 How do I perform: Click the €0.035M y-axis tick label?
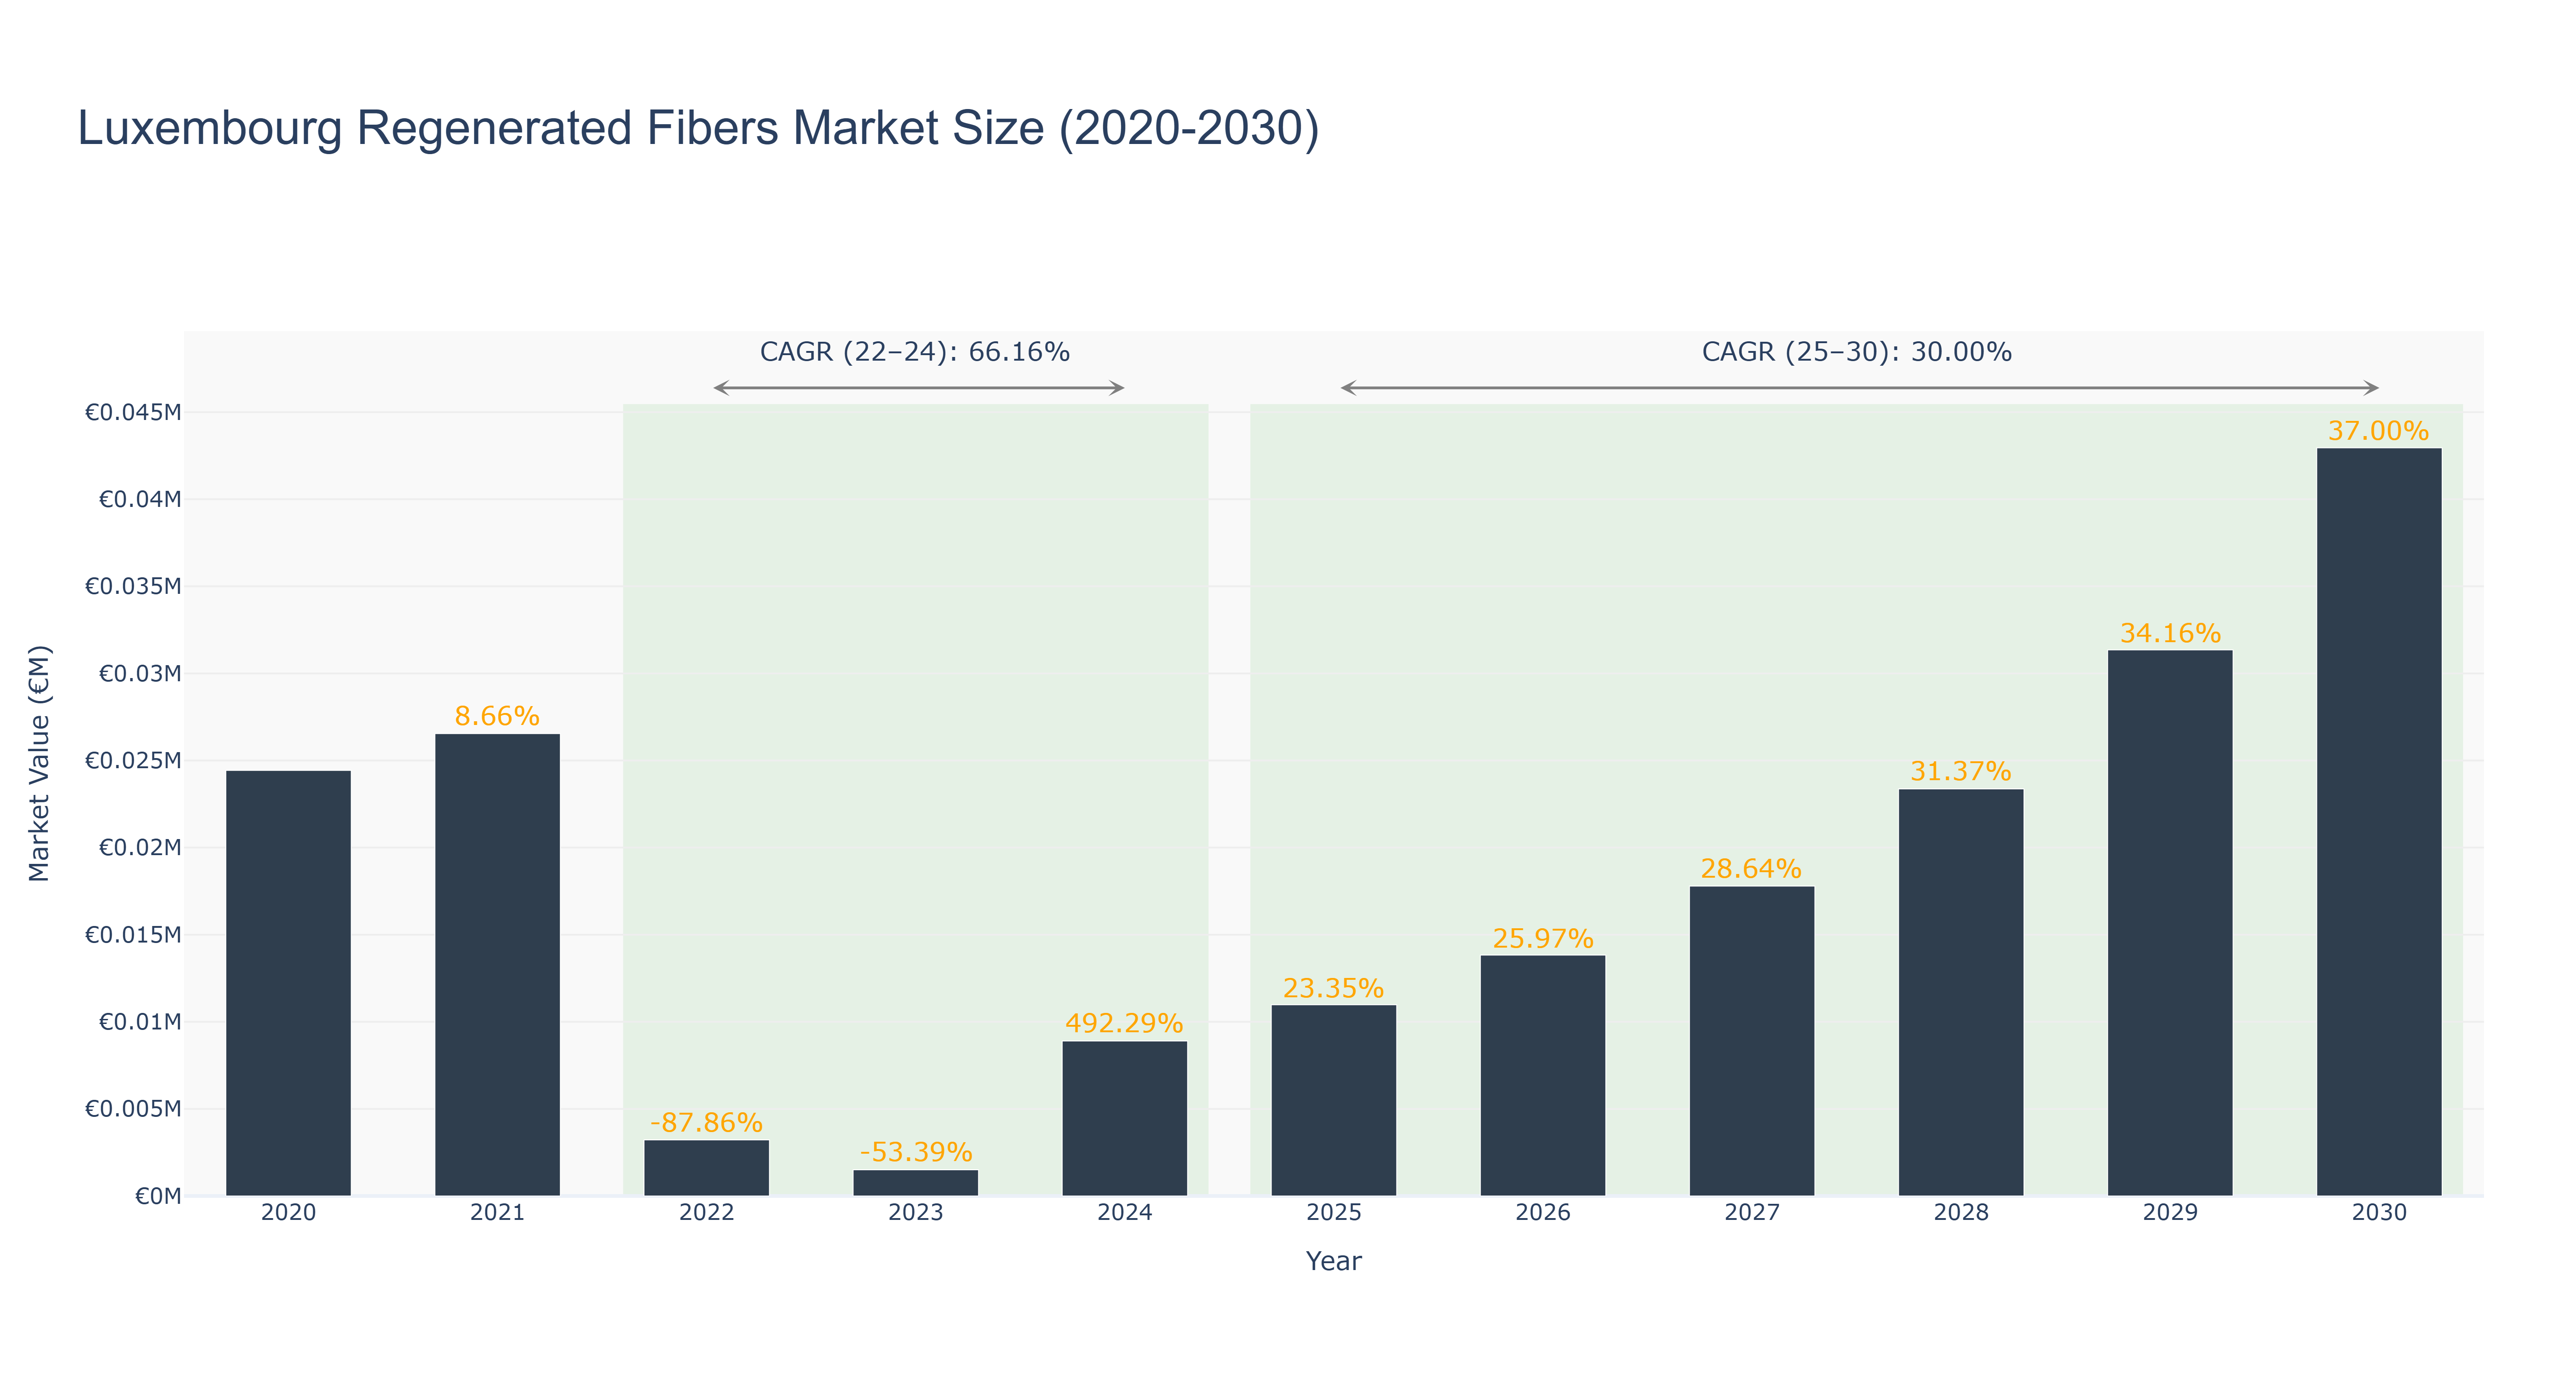point(133,586)
